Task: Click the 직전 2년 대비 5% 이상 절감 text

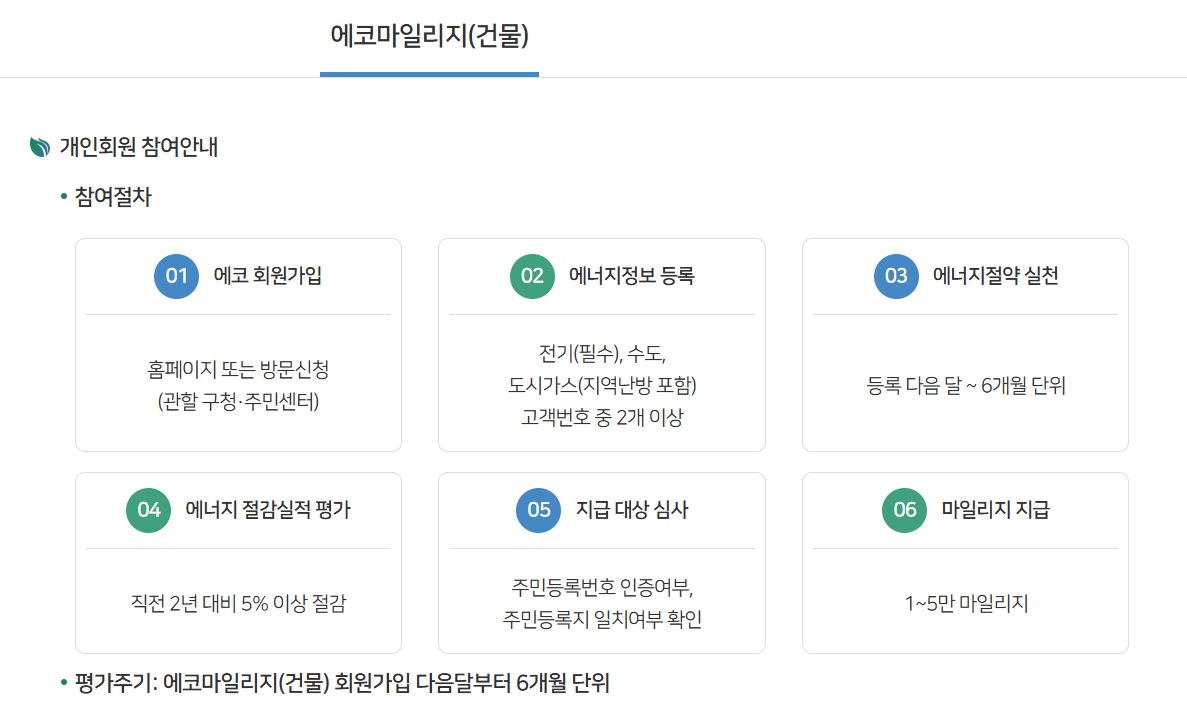Action: (x=238, y=604)
